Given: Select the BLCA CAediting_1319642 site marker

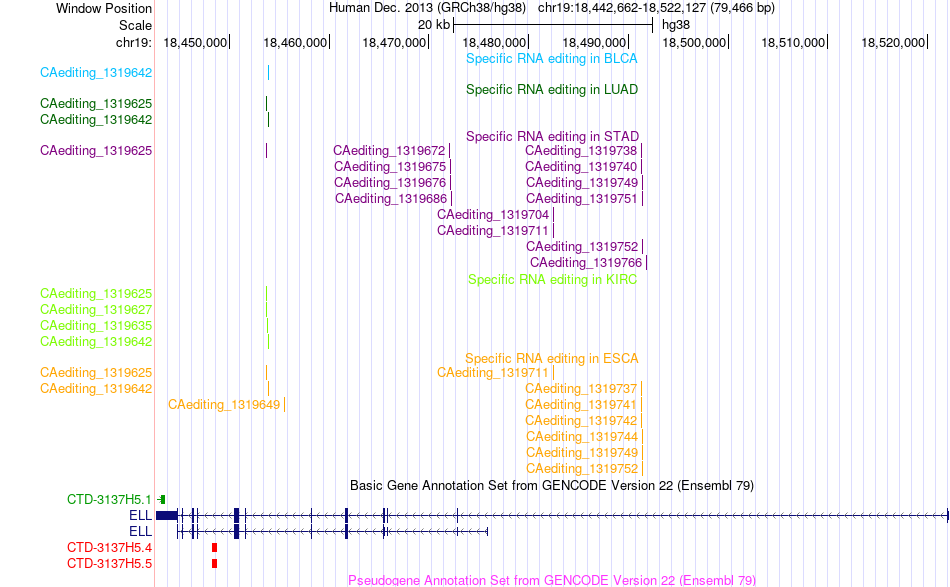Looking at the screenshot, I should coord(268,73).
